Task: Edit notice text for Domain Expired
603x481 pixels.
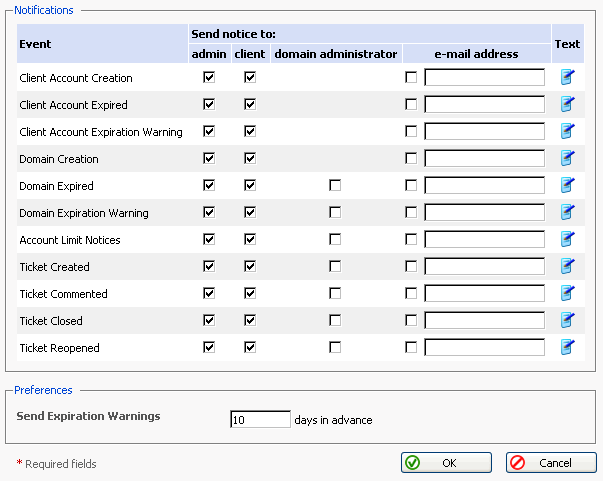Action: [567, 185]
